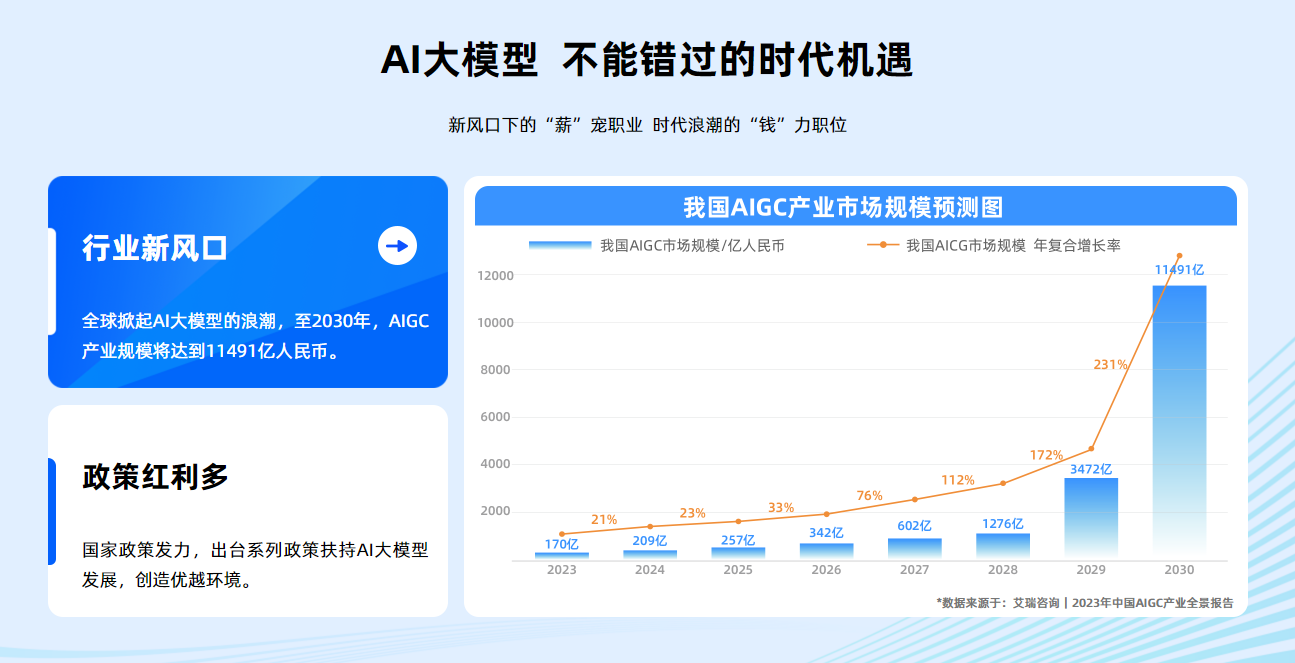Screen dimensions: 1295x663
Task: Click the 2030 x-axis label
Action: [x=1179, y=570]
